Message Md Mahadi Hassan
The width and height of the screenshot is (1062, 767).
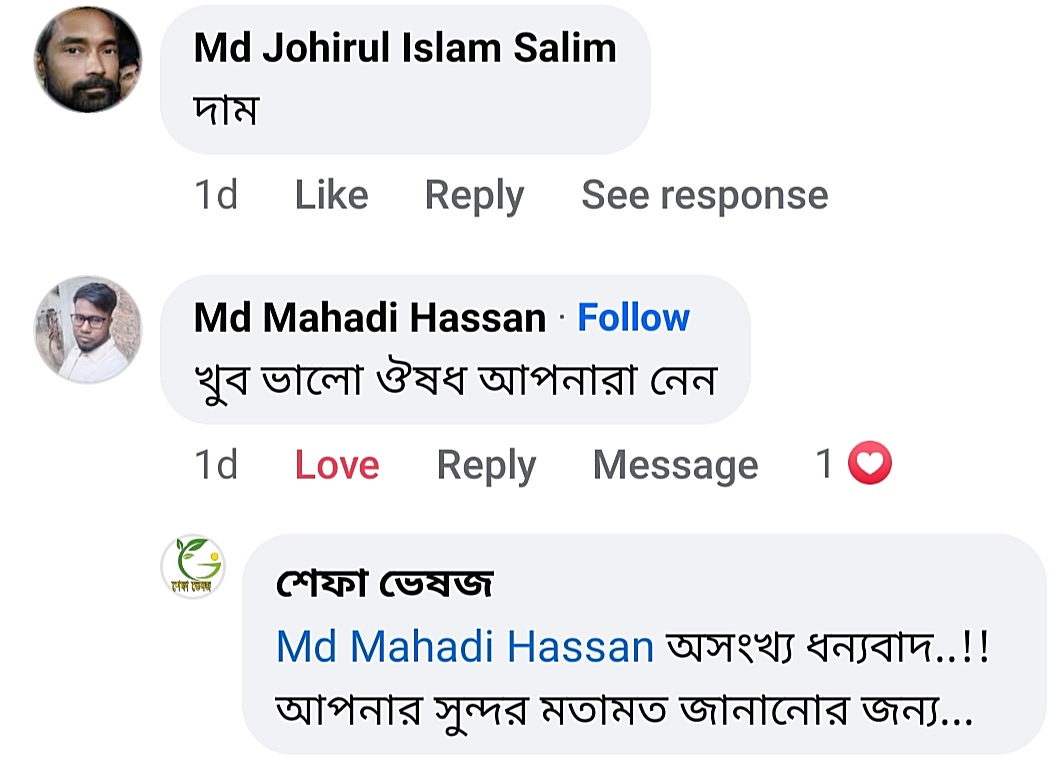675,465
